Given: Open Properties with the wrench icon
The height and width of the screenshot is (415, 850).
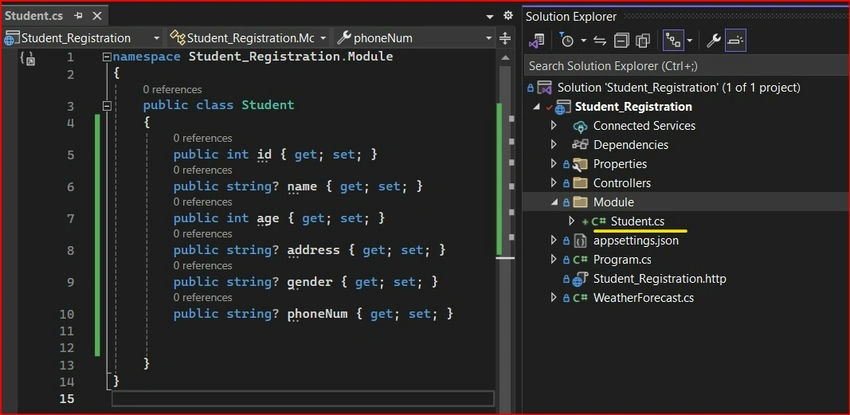Looking at the screenshot, I should [713, 41].
